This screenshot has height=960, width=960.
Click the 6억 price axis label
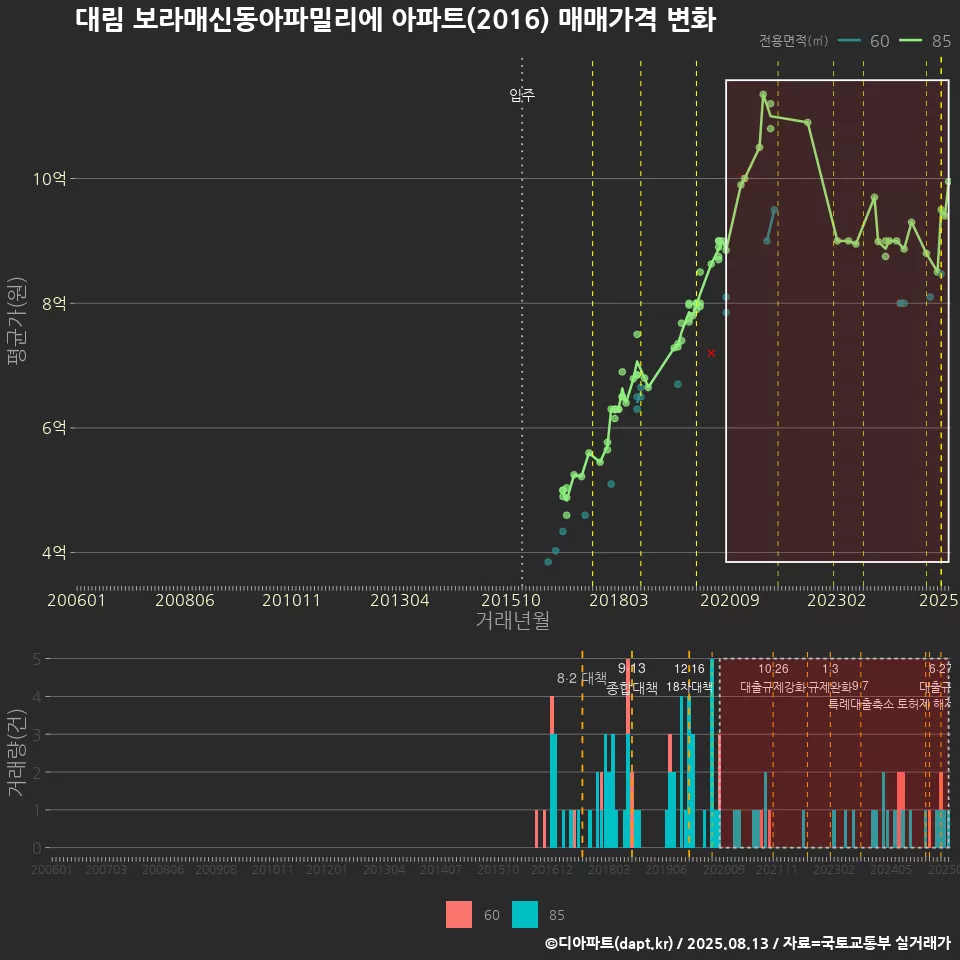54,428
